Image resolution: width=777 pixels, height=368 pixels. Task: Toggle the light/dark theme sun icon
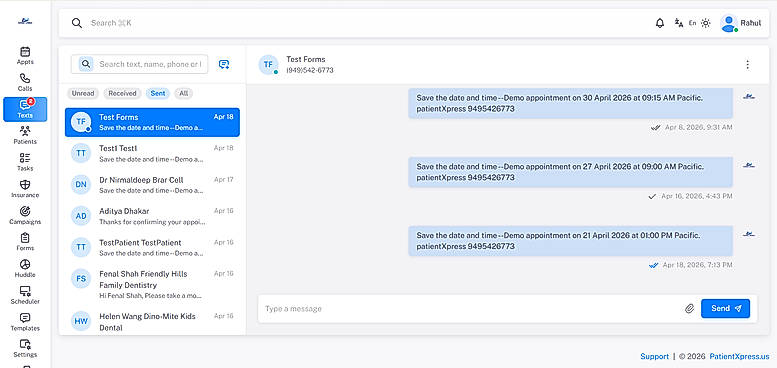[706, 23]
